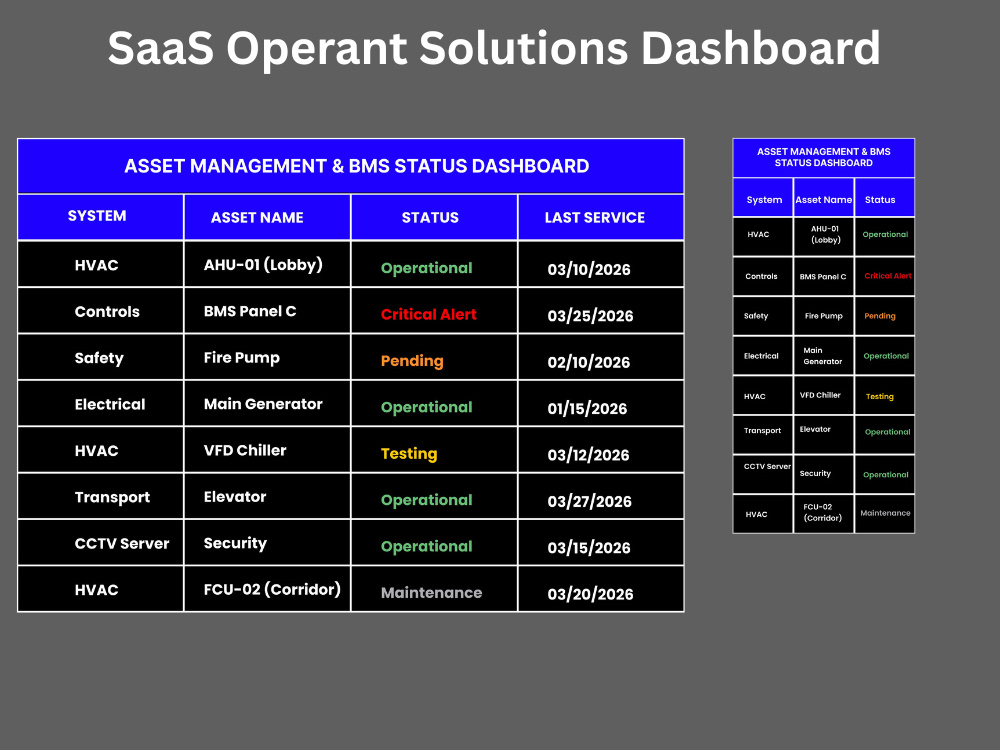This screenshot has width=1000, height=750.
Task: Select 'Transport' in the 03/27/2026 row
Action: 112,497
